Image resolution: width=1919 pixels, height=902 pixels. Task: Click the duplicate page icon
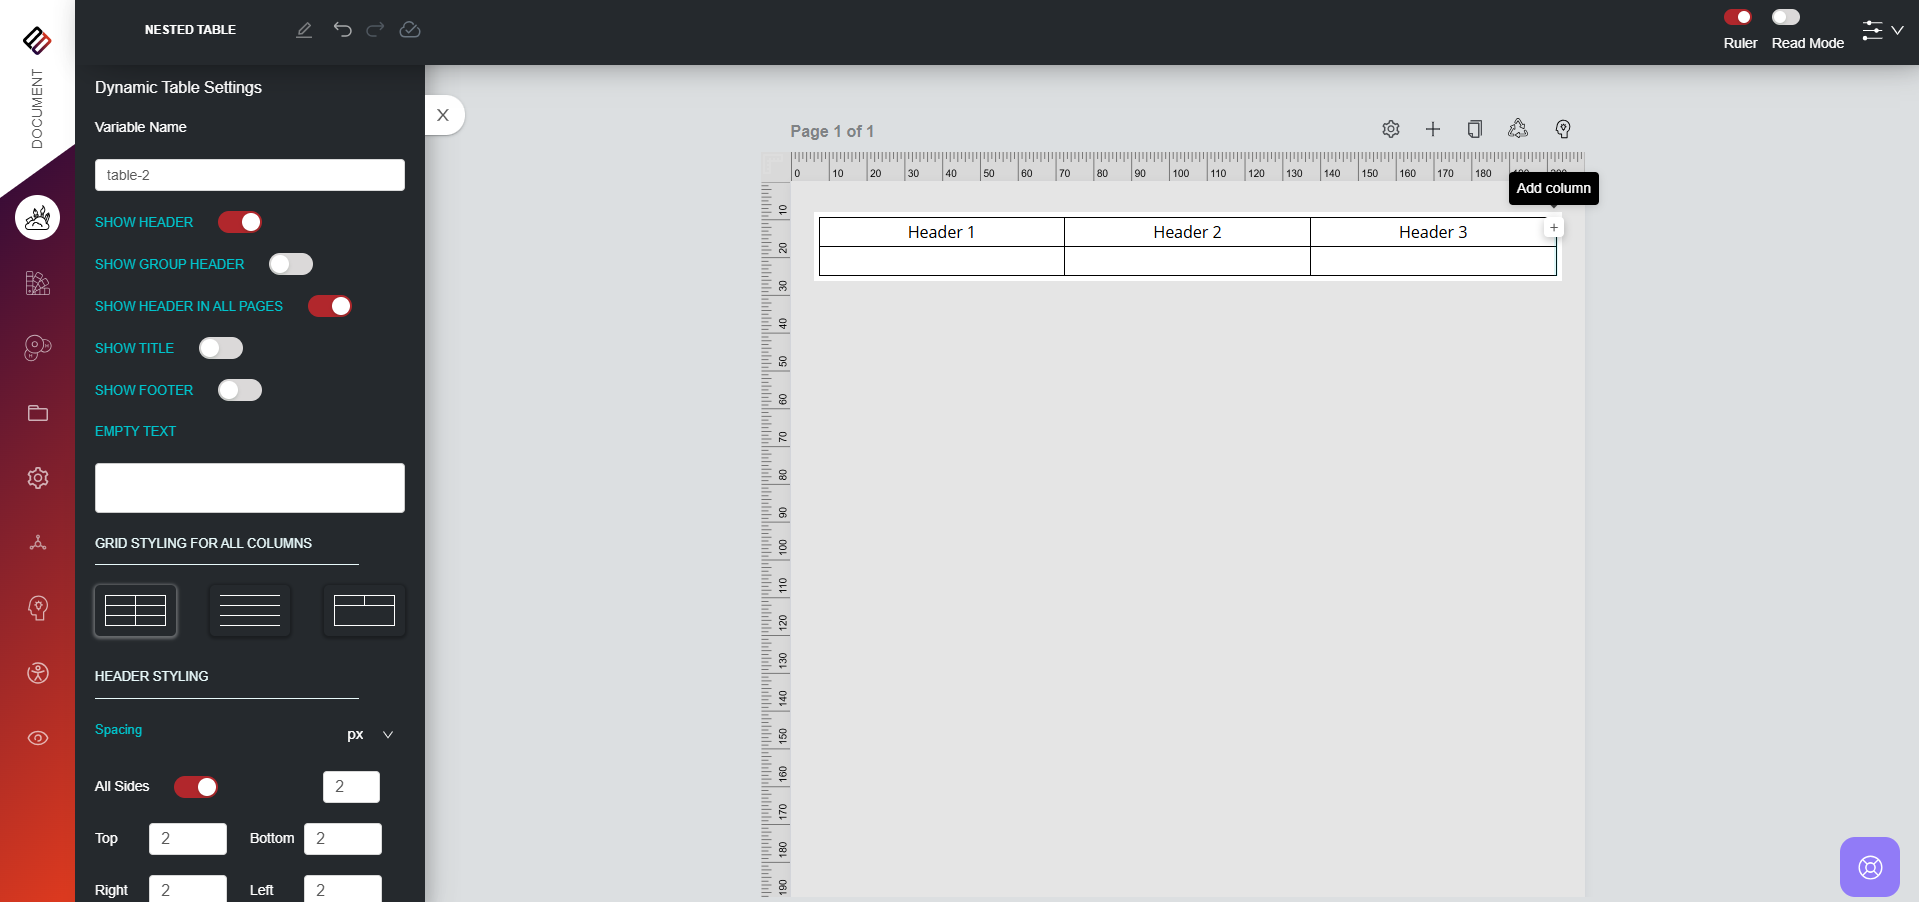coord(1474,129)
